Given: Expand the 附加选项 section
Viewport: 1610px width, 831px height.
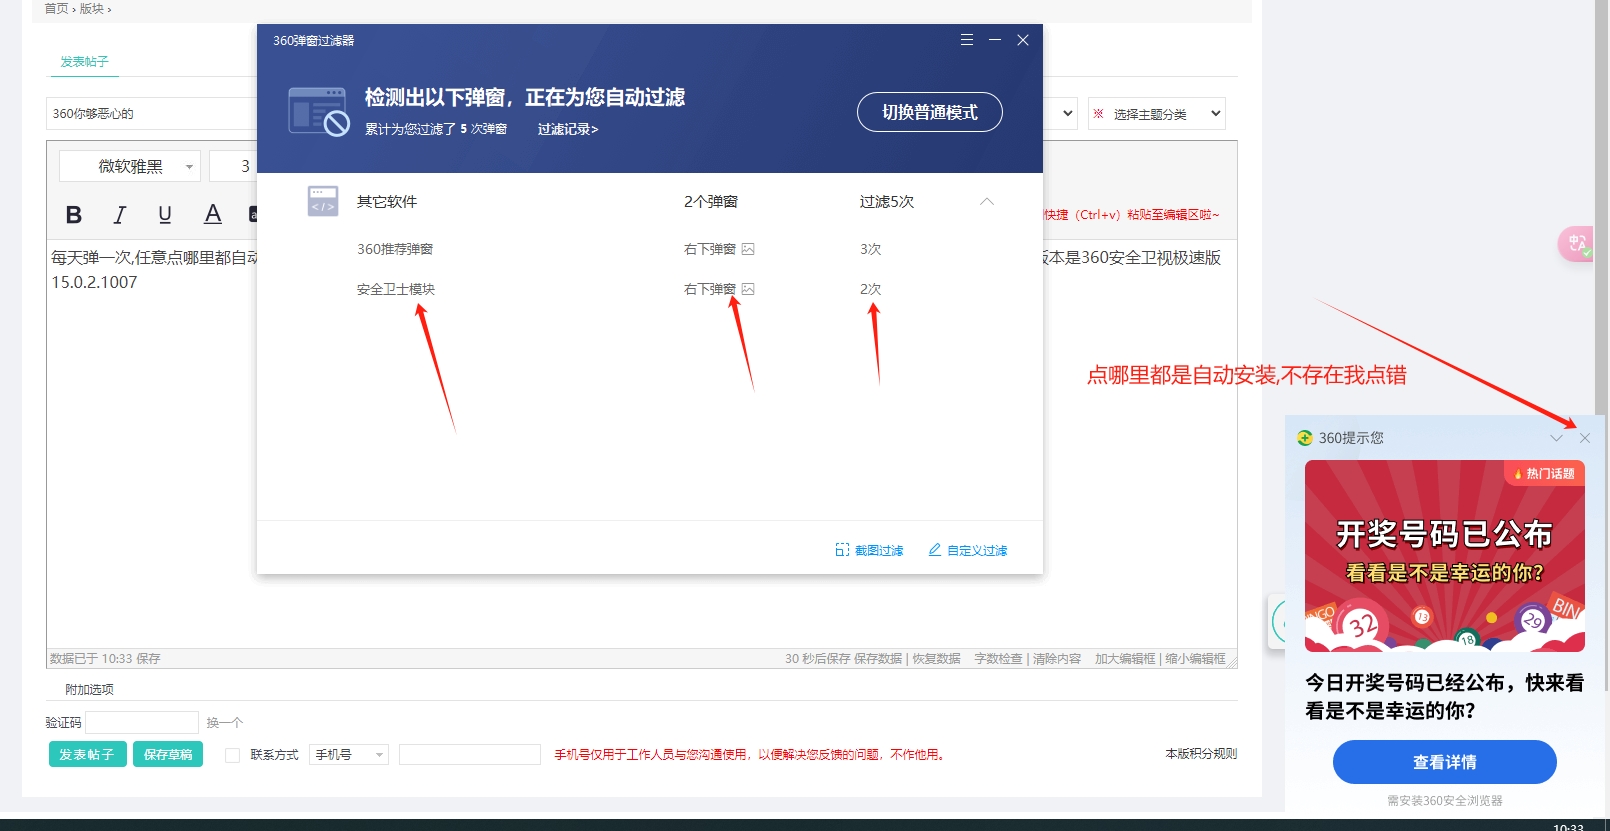Looking at the screenshot, I should (x=89, y=690).
